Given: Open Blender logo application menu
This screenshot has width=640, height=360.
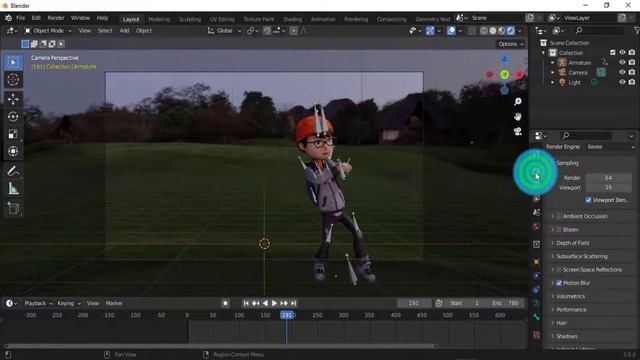Looking at the screenshot, I should point(8,18).
